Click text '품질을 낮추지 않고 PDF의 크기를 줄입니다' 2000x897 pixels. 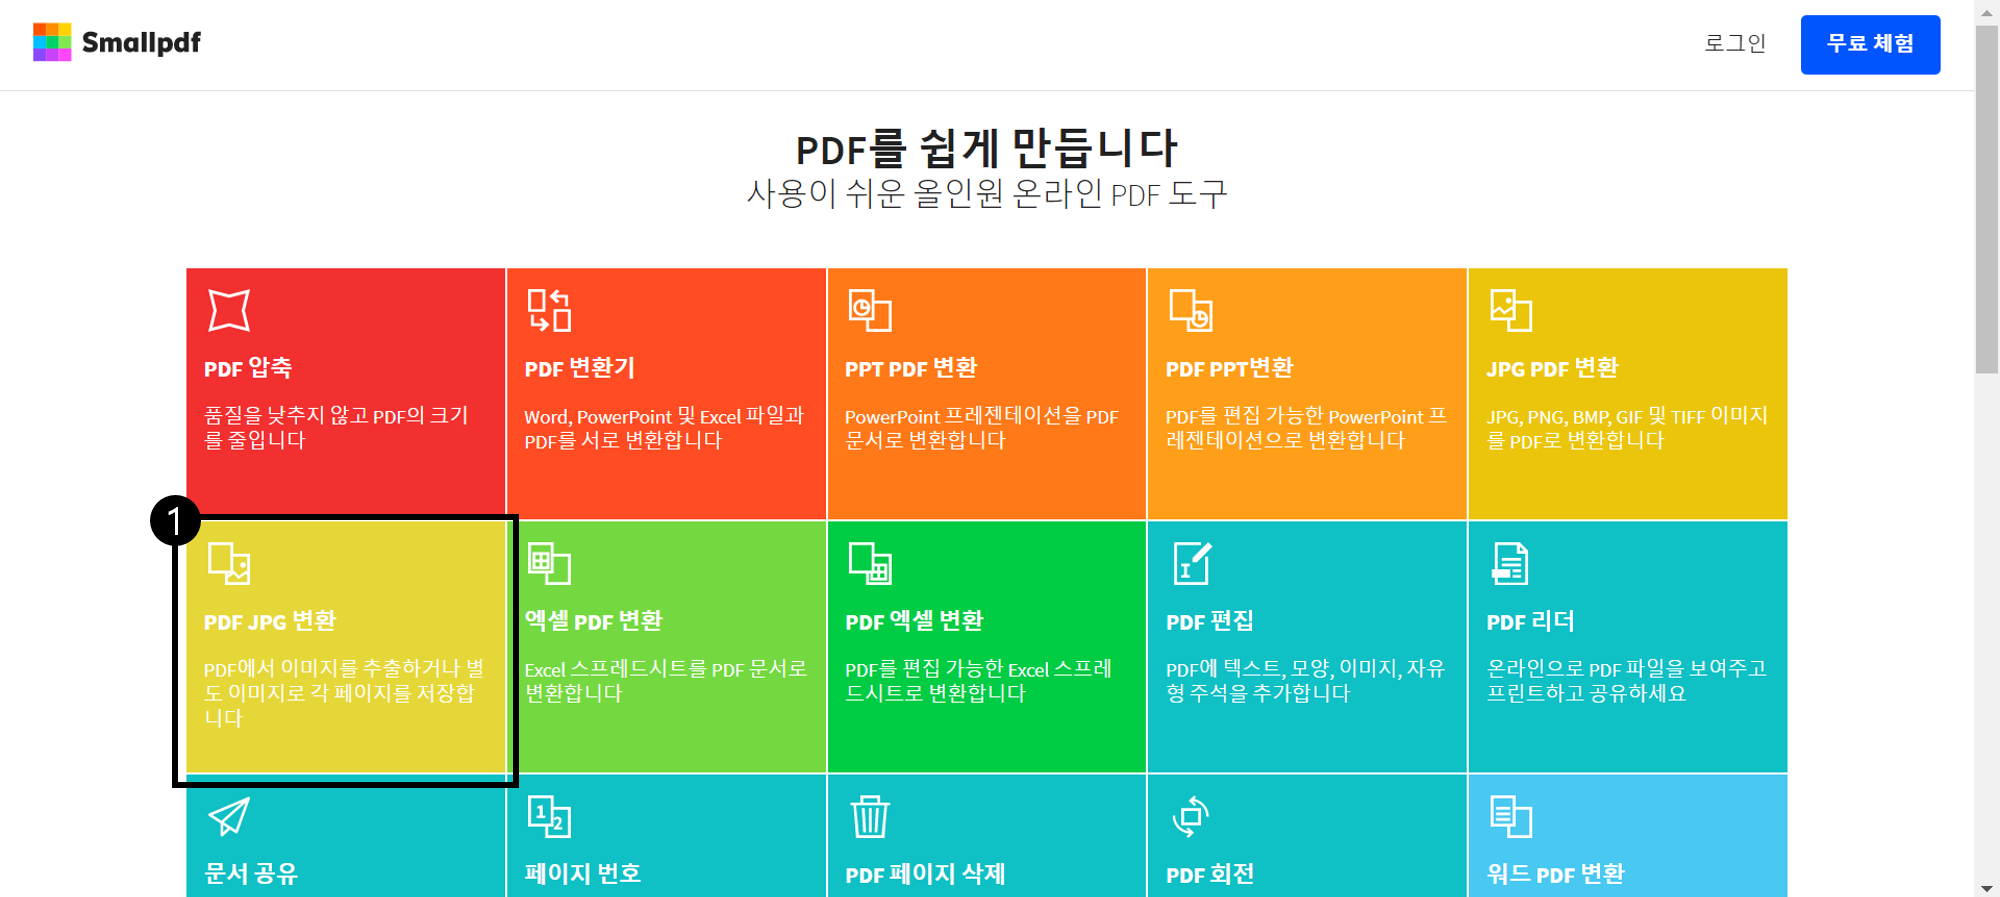pos(336,428)
